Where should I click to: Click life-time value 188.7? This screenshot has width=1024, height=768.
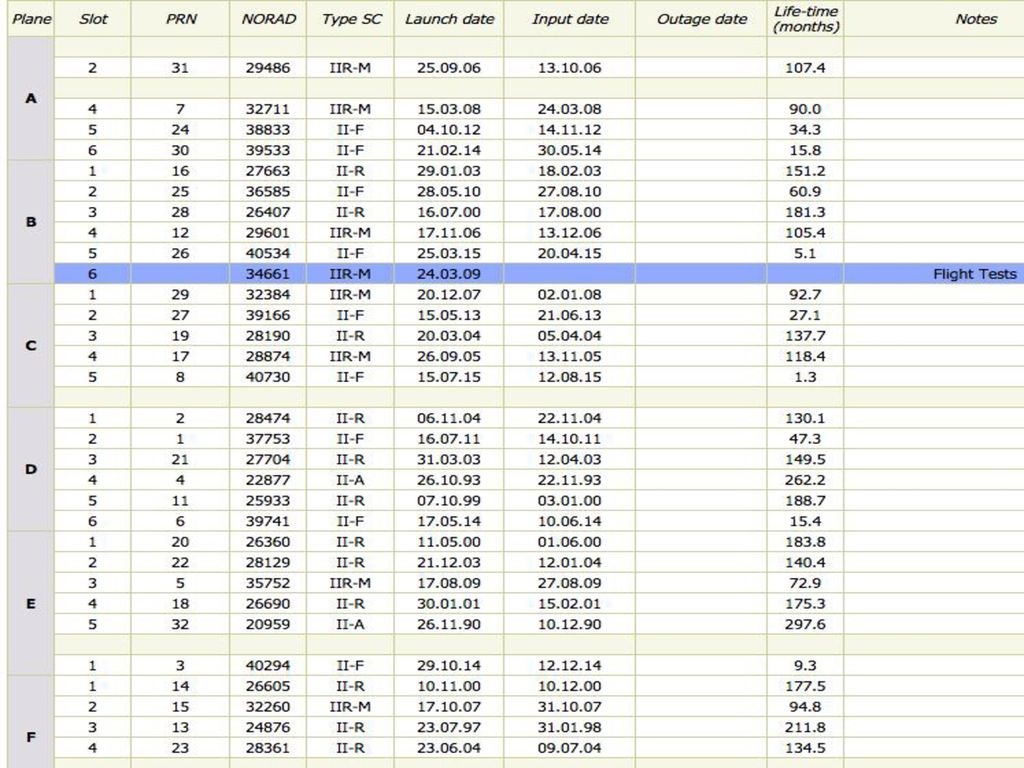[x=805, y=501]
